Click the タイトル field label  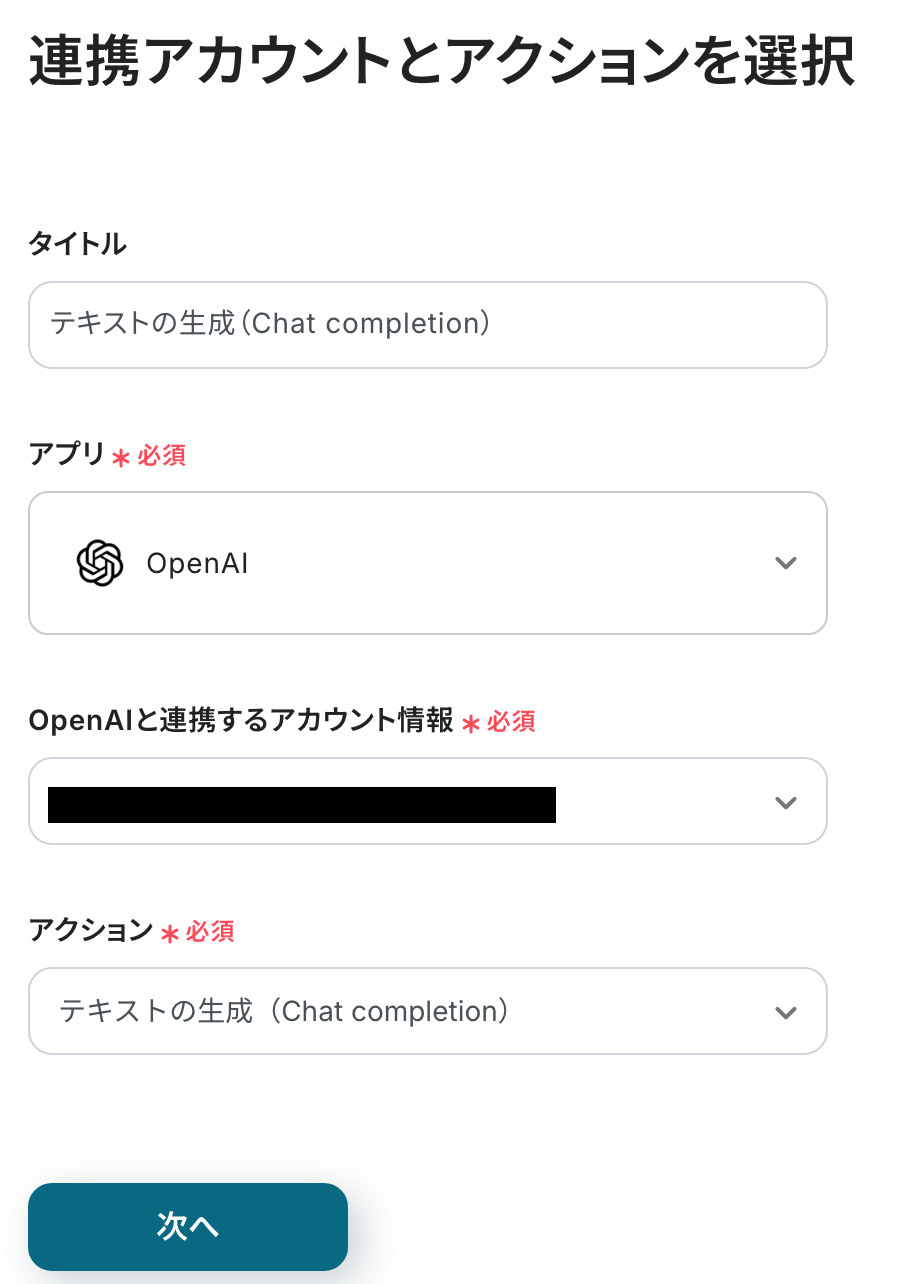point(78,243)
